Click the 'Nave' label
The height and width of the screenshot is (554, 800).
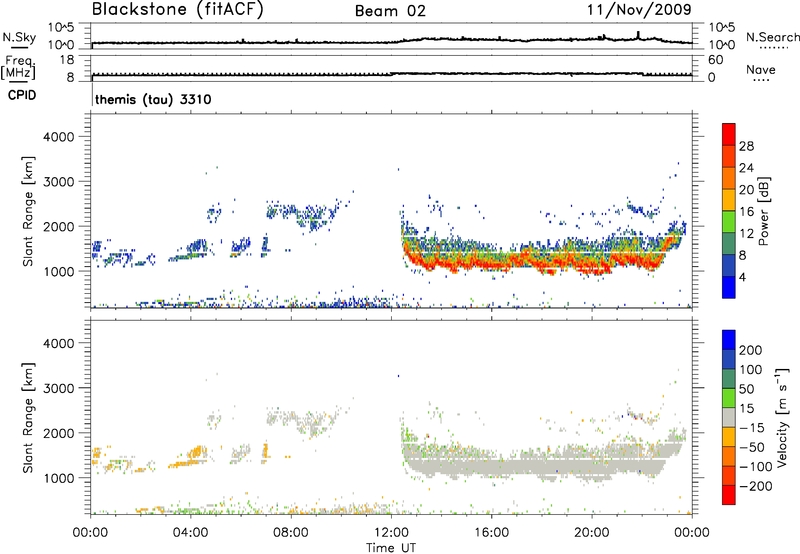coord(761,69)
